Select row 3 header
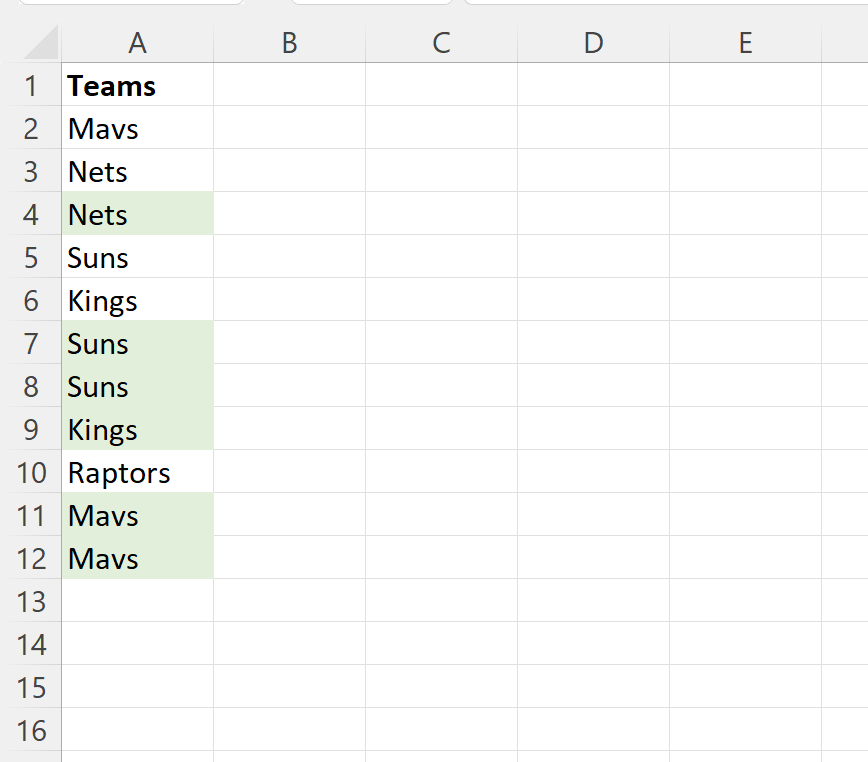The image size is (868, 762). 30,170
